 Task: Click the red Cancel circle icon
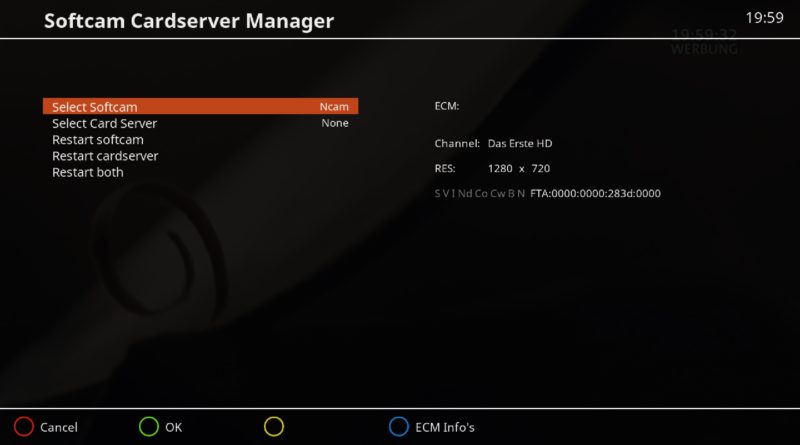coord(23,427)
